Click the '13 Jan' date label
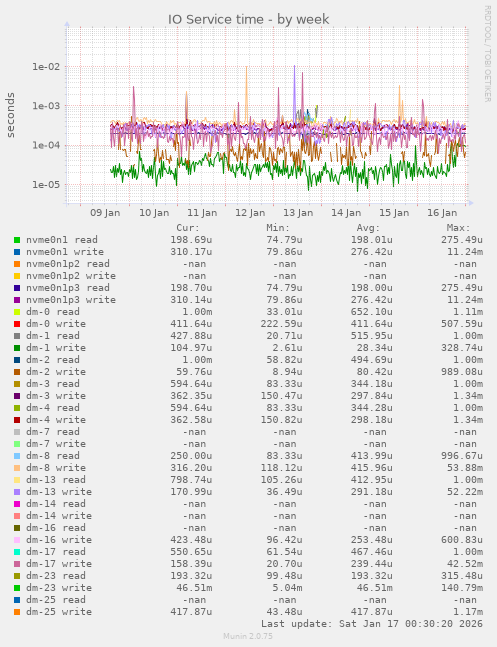The image size is (497, 647). click(298, 213)
